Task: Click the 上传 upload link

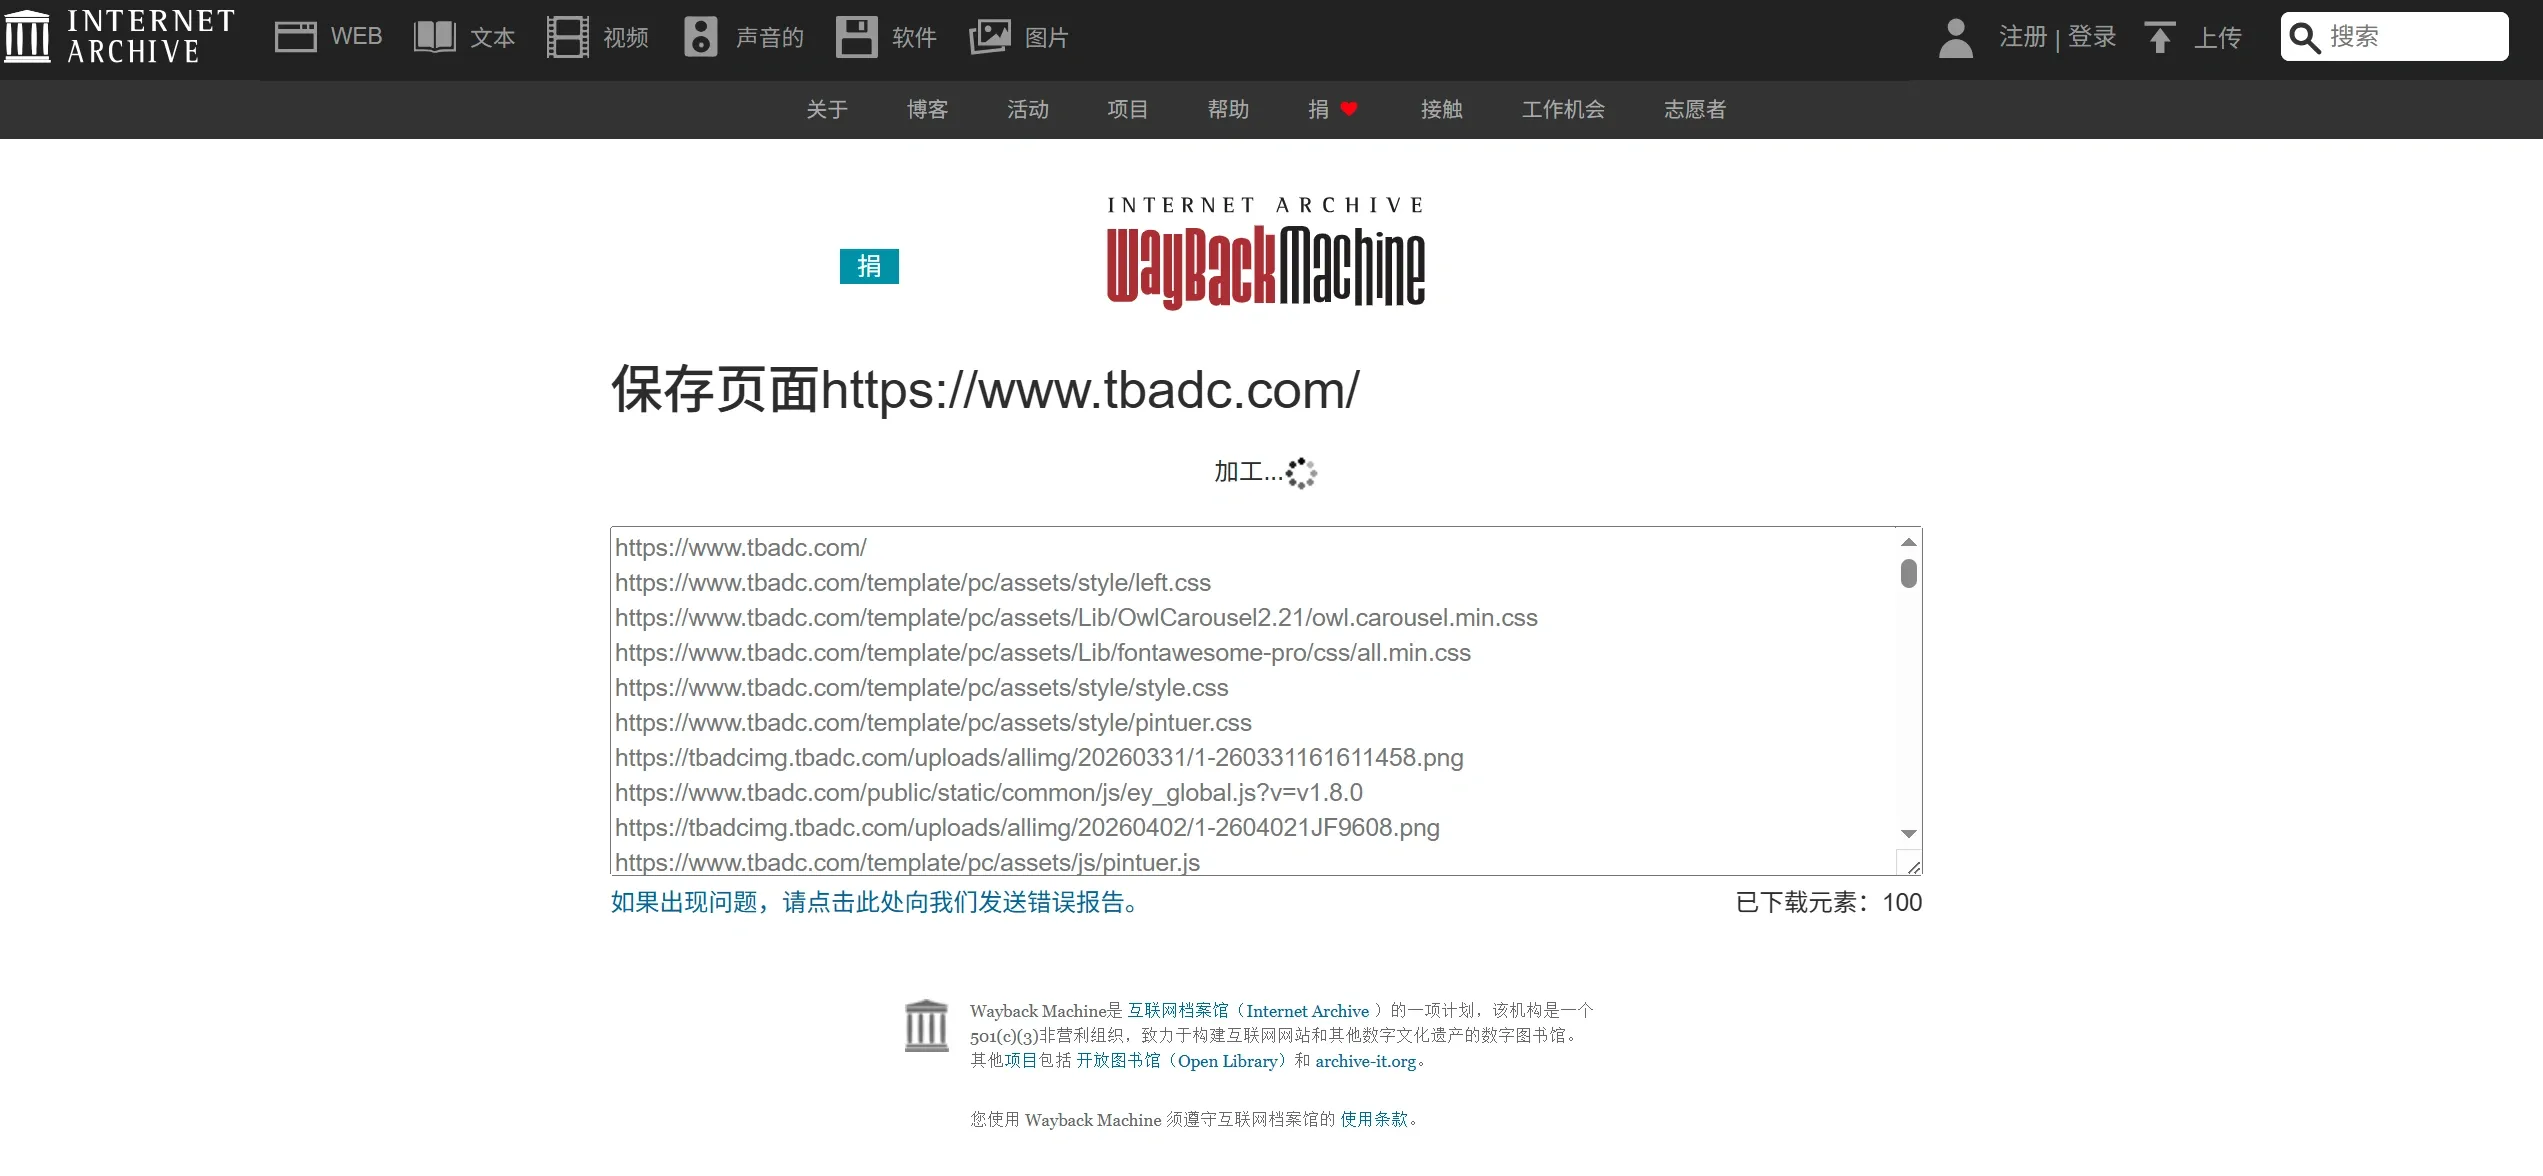Action: [x=2218, y=38]
